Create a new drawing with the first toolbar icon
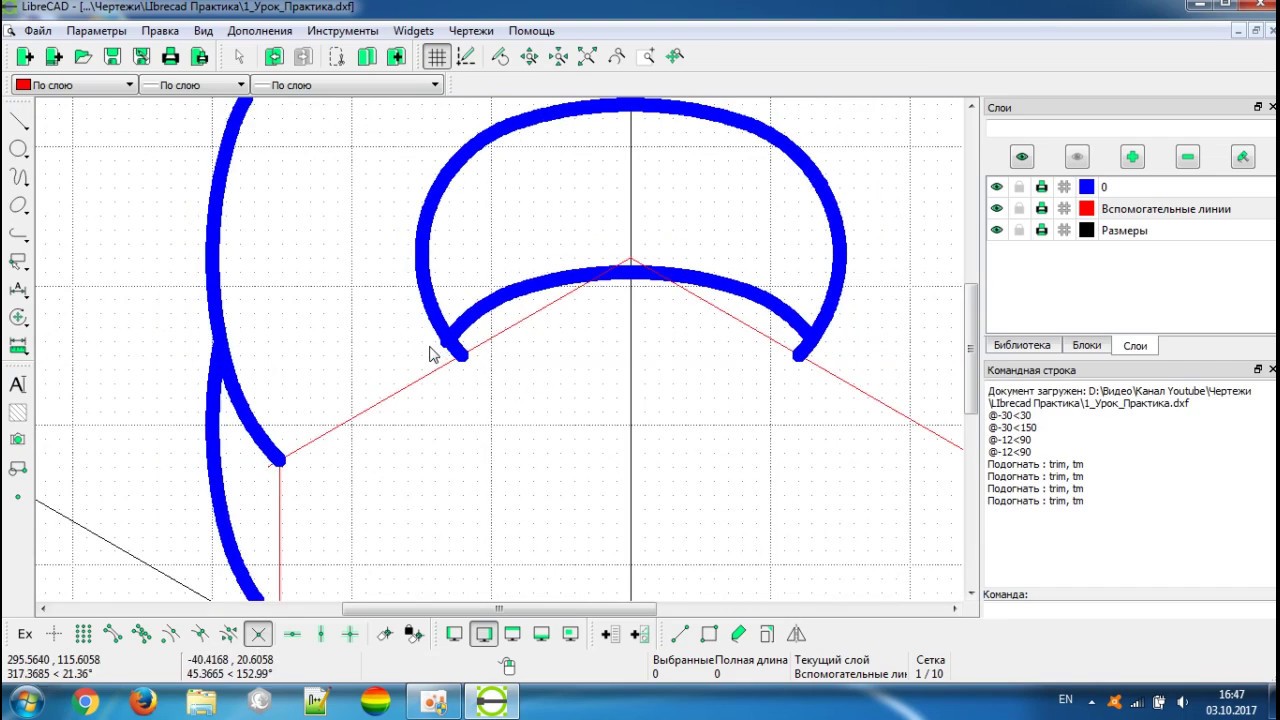Viewport: 1280px width, 720px height. point(25,57)
